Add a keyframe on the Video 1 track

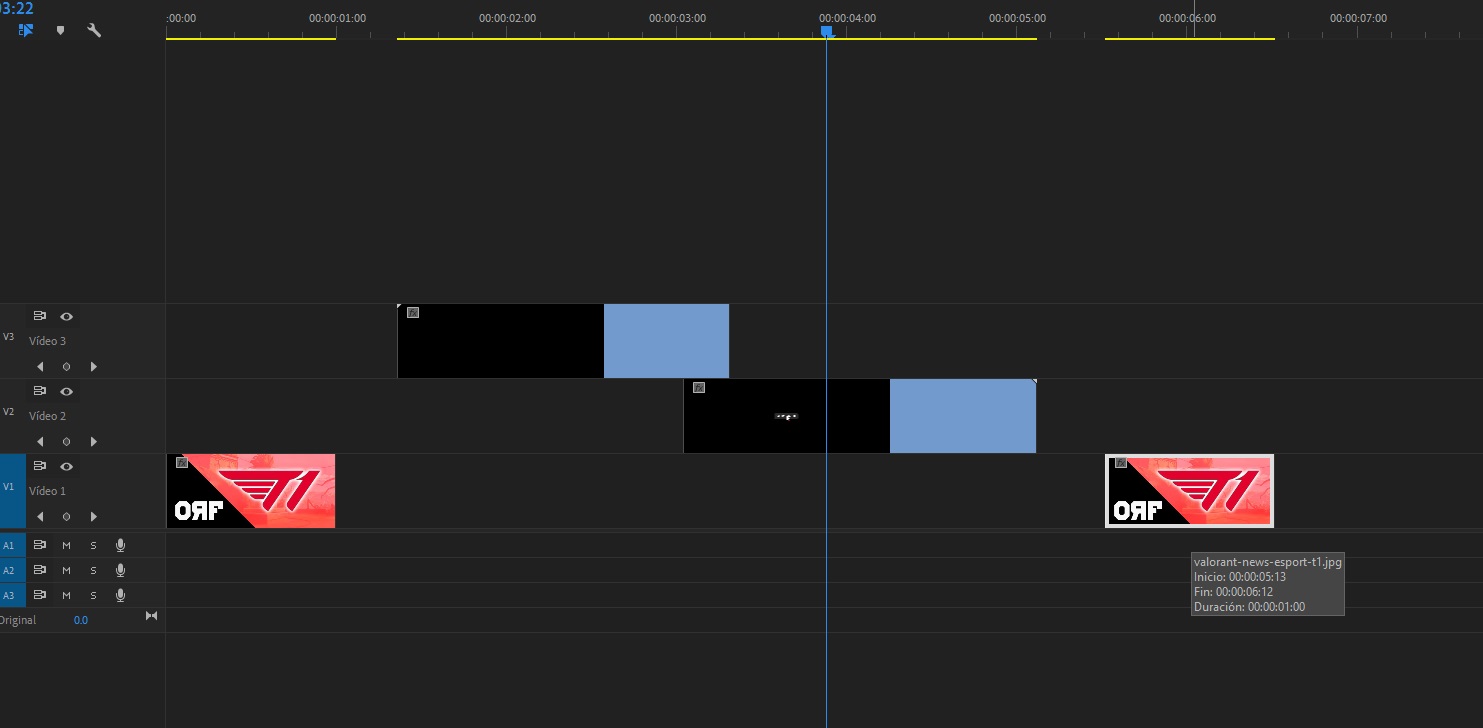click(66, 516)
